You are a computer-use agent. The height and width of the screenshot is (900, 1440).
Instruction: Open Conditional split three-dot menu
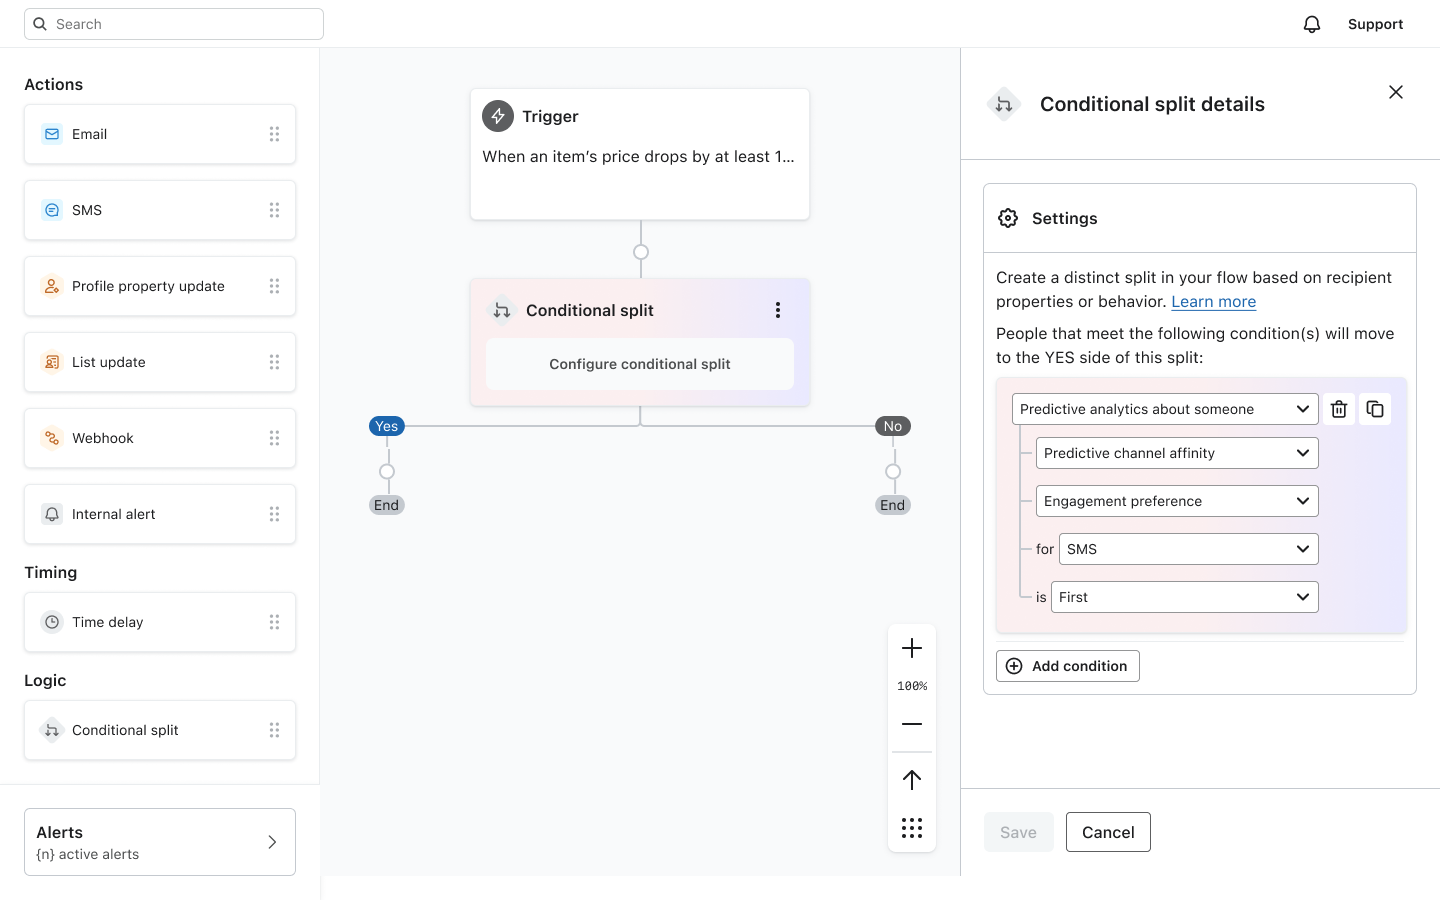click(778, 310)
